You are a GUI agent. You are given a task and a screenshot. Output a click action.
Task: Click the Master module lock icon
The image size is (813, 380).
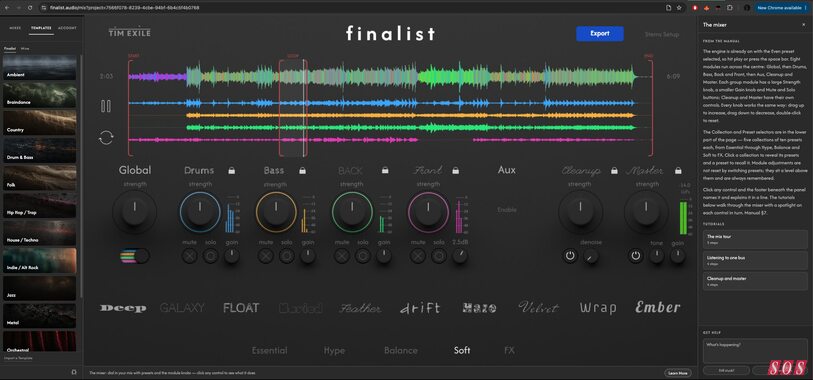pyautogui.click(x=678, y=171)
